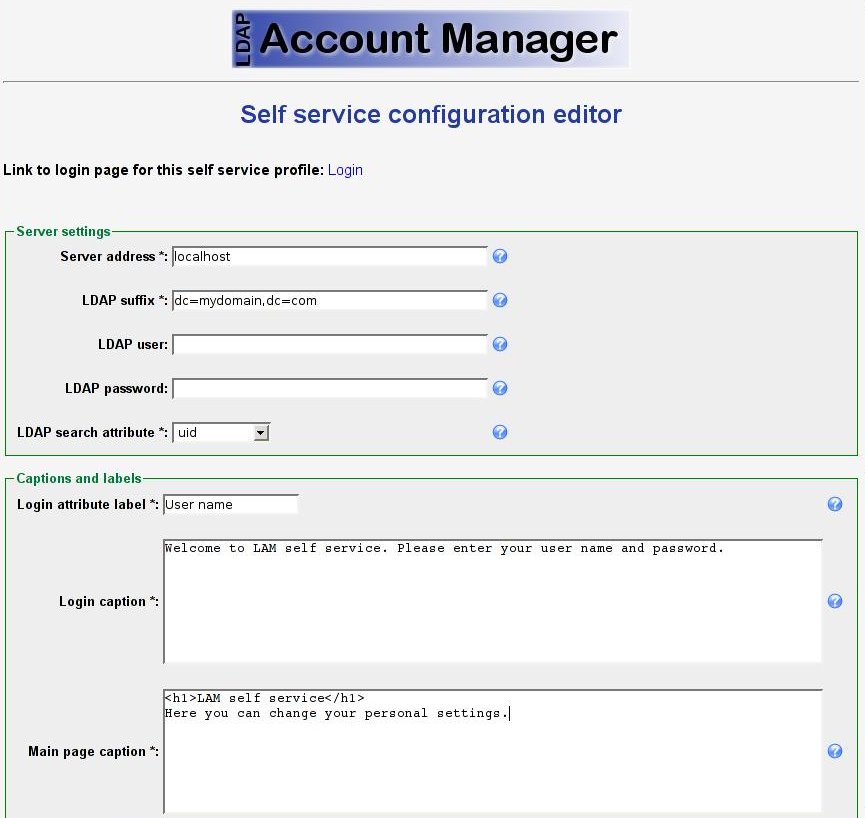This screenshot has width=865, height=818.
Task: Click the Server settings section legend
Action: pos(64,232)
